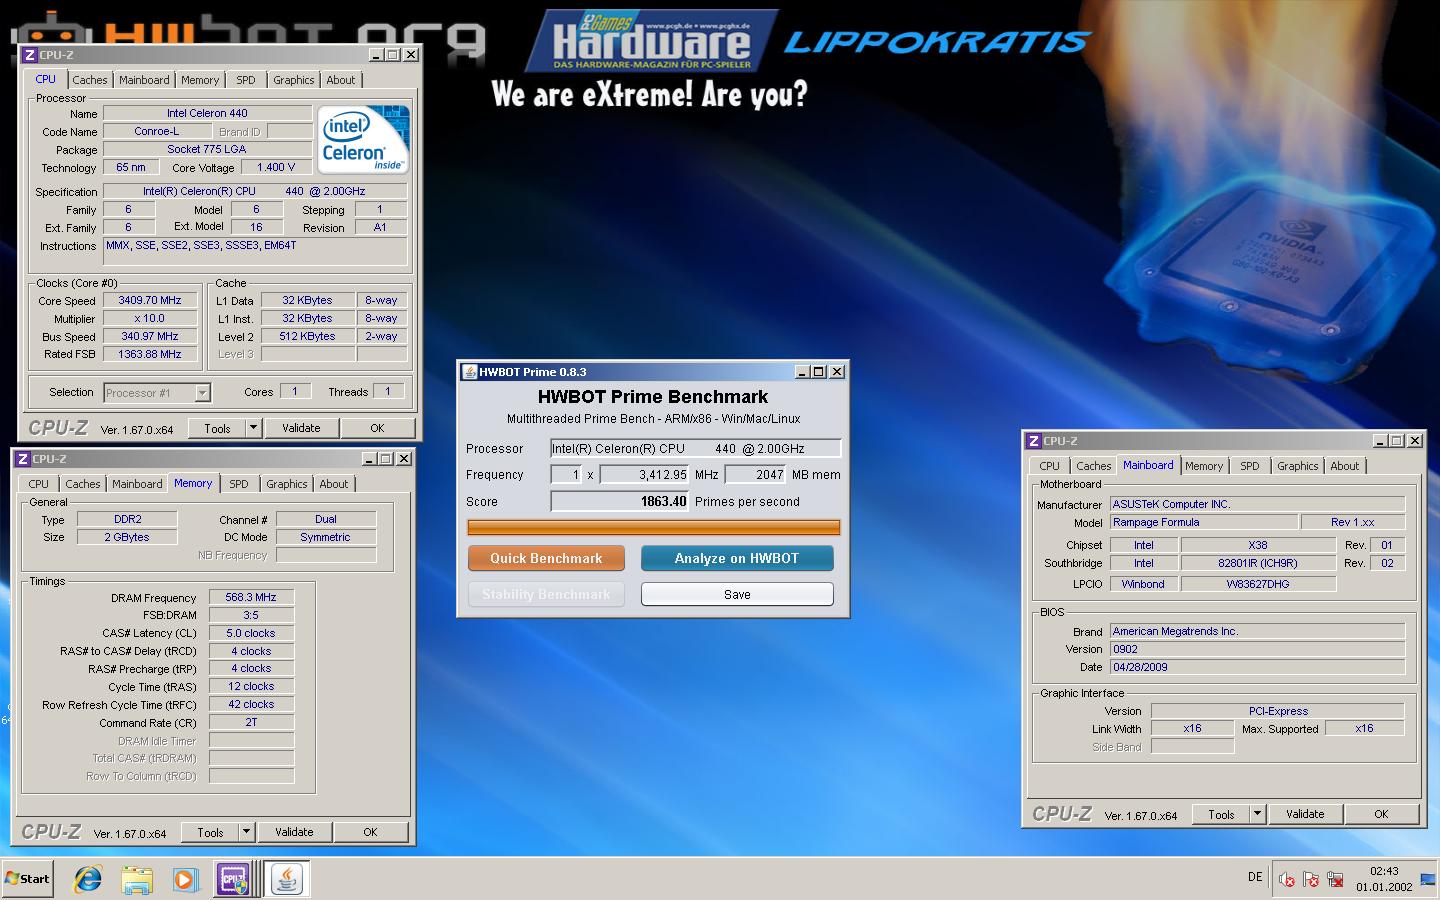Image resolution: width=1440 pixels, height=900 pixels.
Task: Click the disconnected network tray icon
Action: click(1335, 879)
